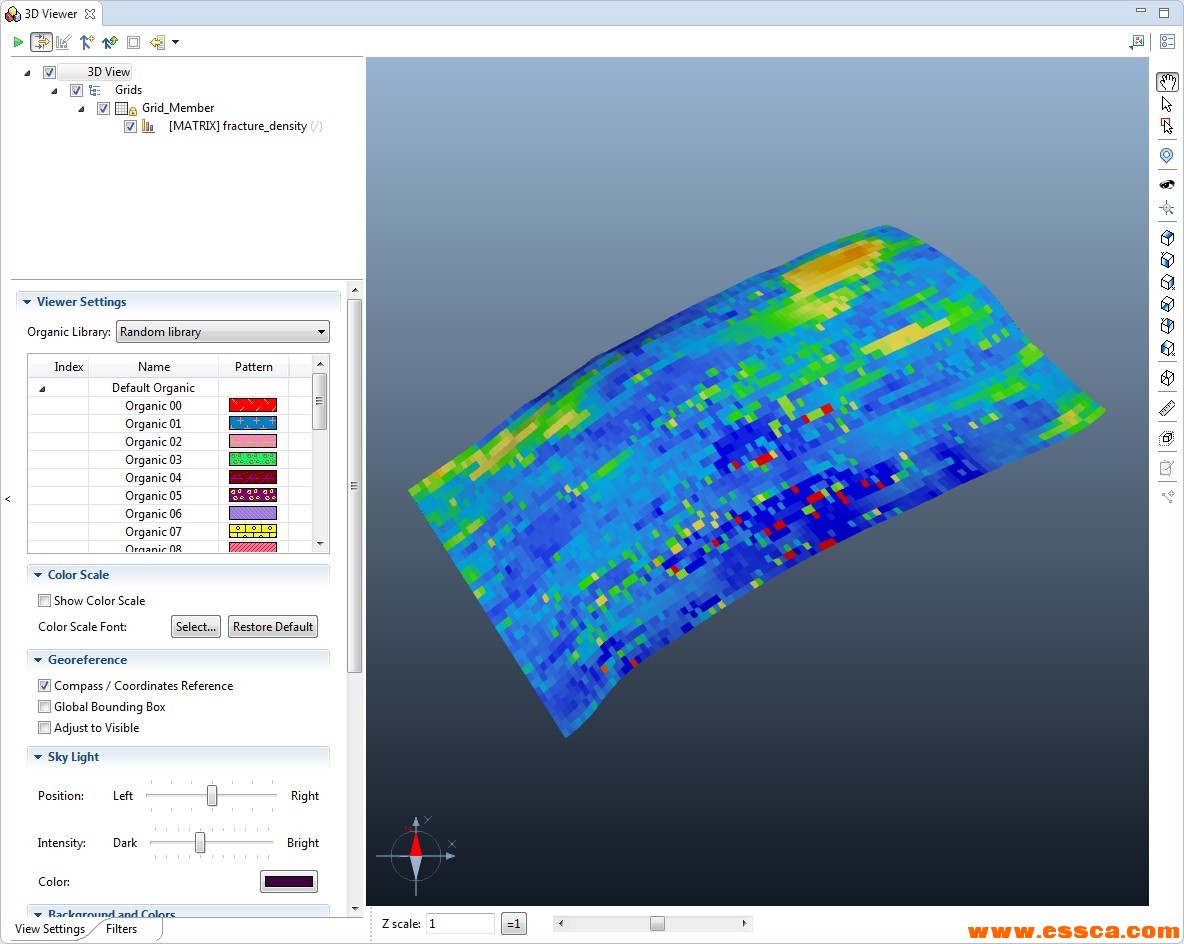
Task: Collapse the Grid_Member tree node
Action: [81, 109]
